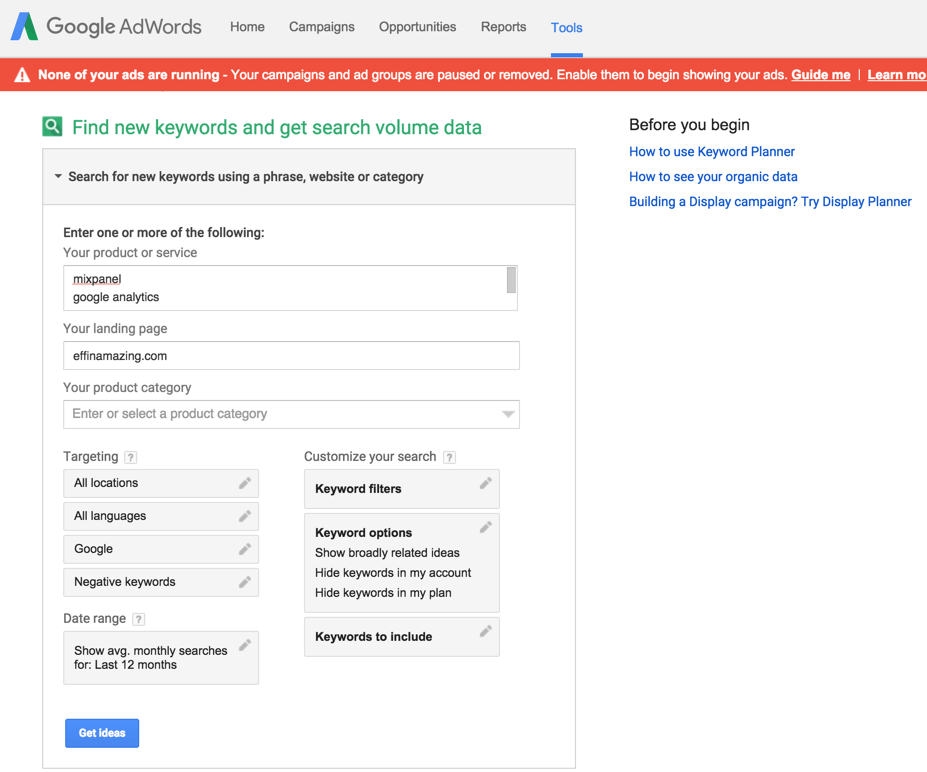Screen dimensions: 927x772
Task: Click the Google AdWords logo
Action: 106,27
